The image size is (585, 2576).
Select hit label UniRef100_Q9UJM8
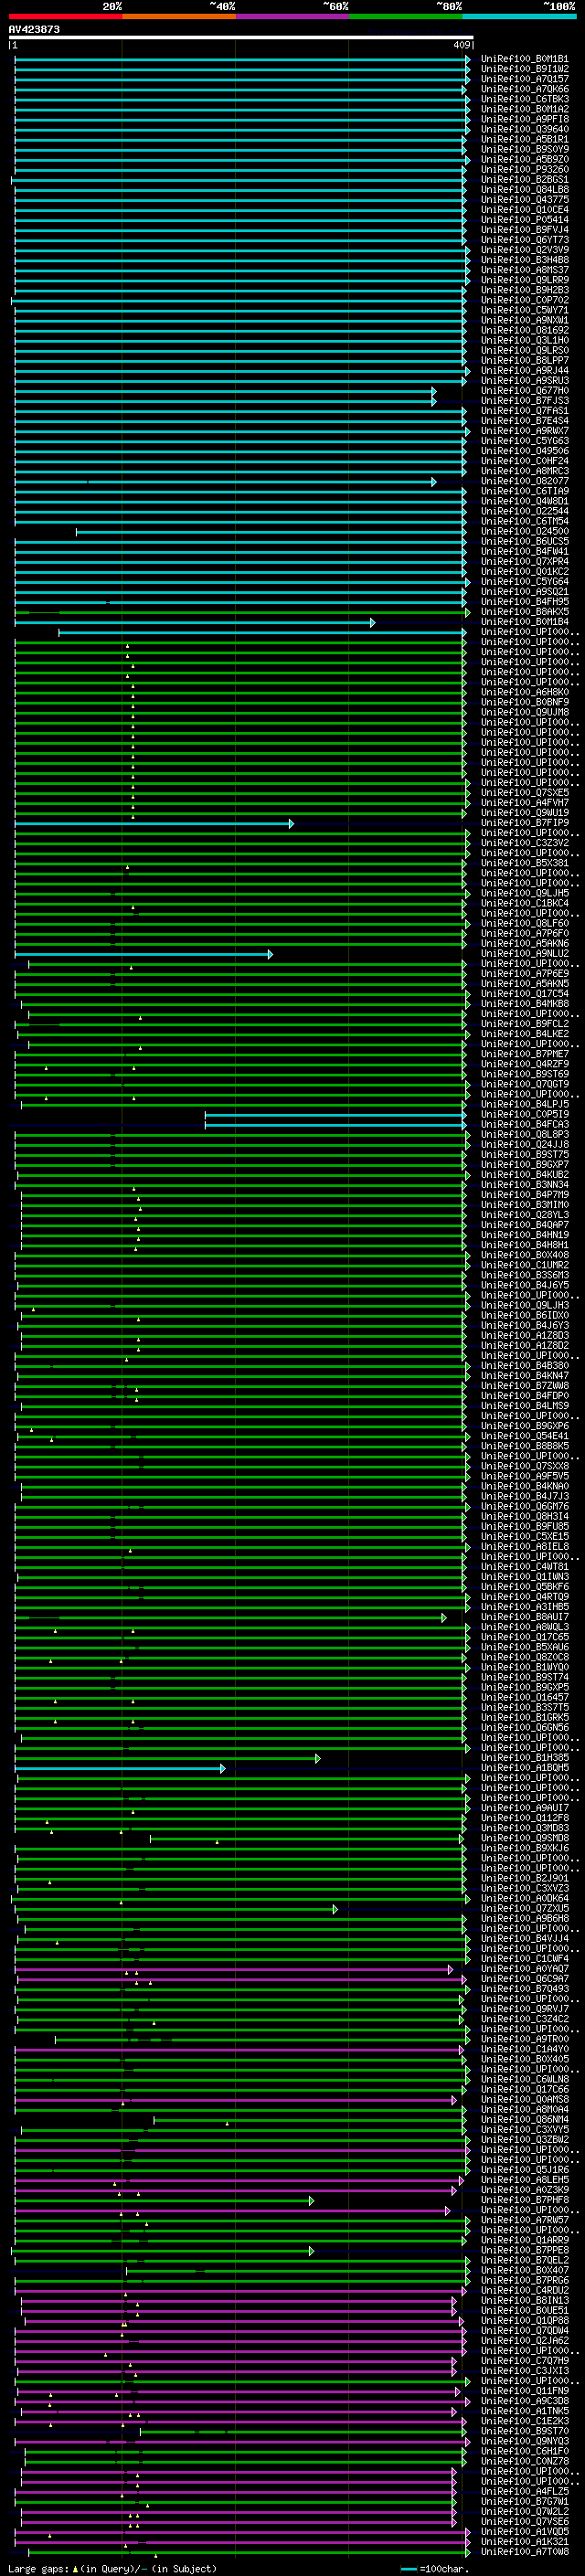[525, 713]
